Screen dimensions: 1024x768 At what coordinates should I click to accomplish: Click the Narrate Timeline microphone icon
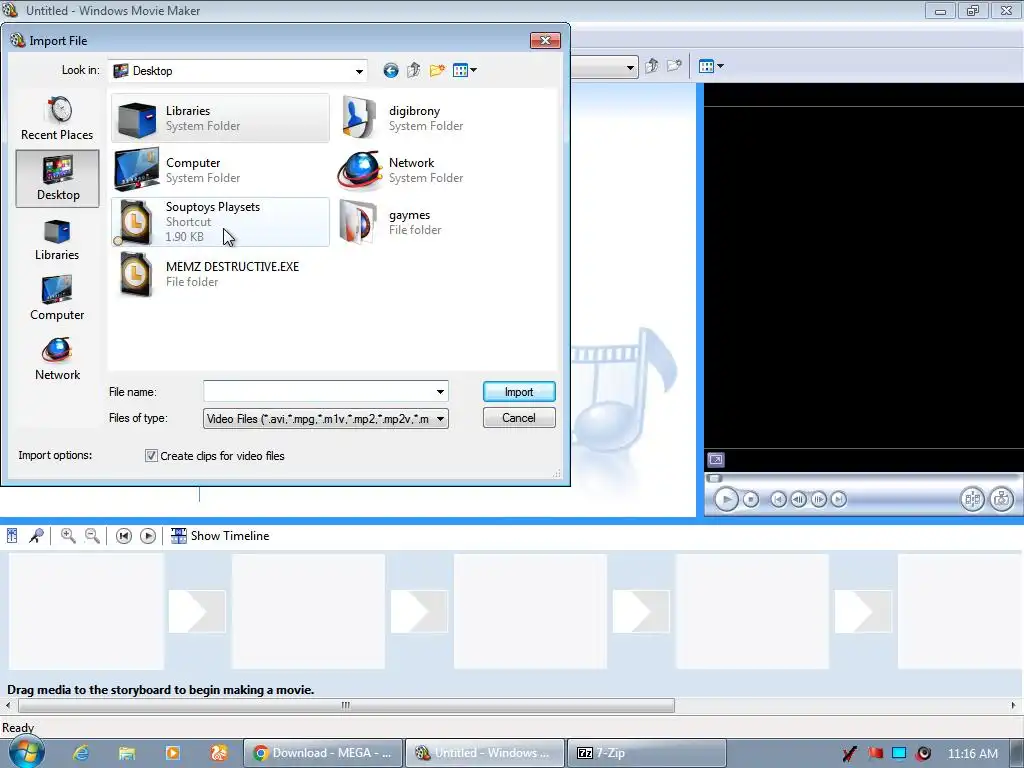click(x=37, y=536)
